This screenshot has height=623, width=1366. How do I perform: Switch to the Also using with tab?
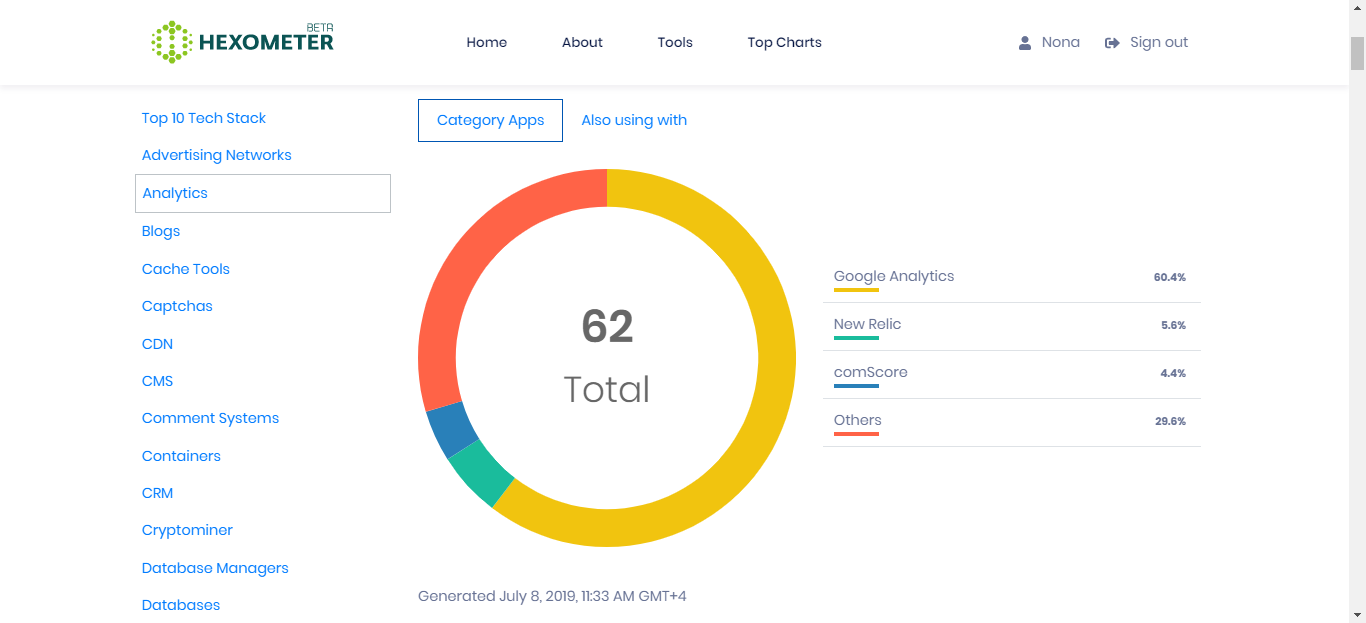pyautogui.click(x=634, y=120)
